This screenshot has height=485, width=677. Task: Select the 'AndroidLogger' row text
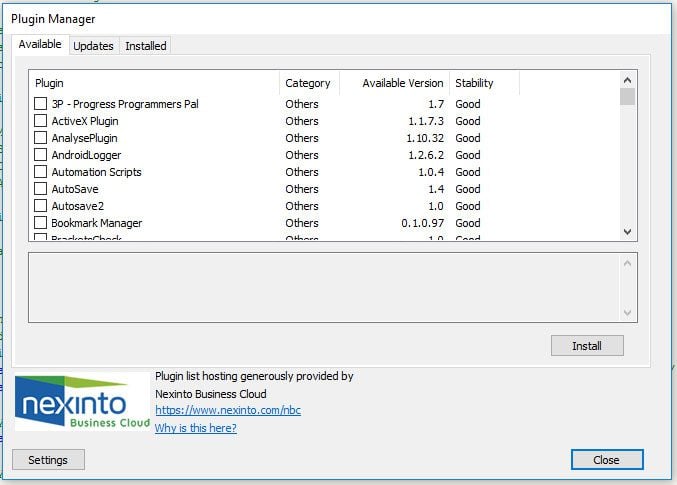click(86, 155)
